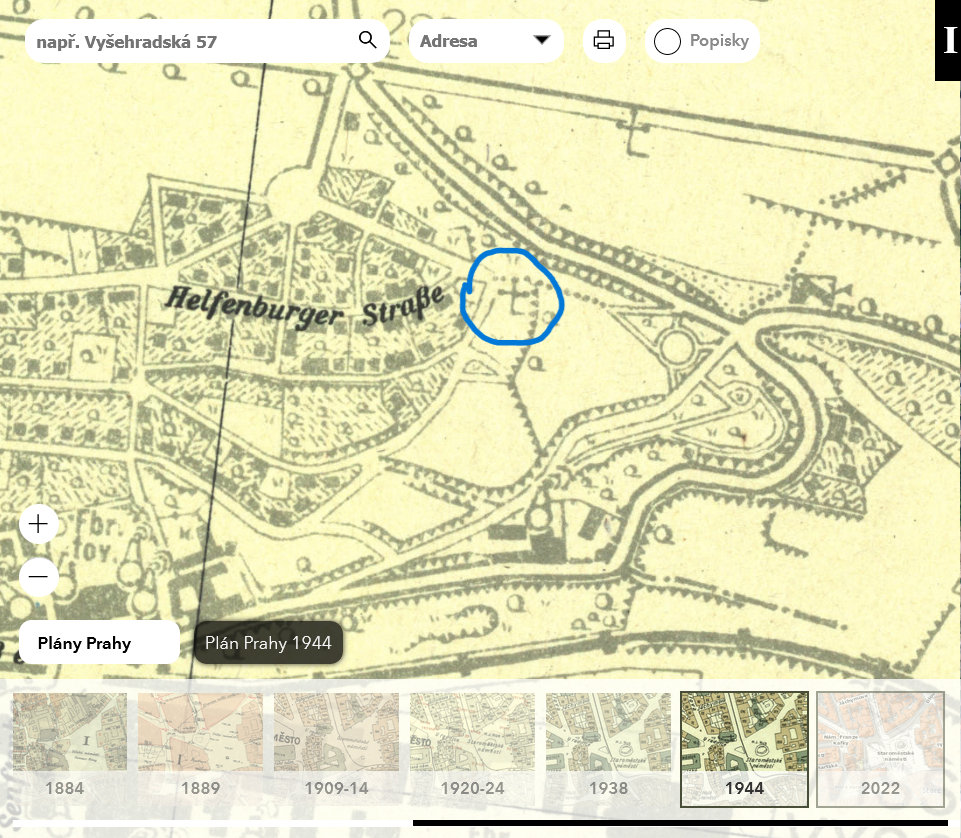
Task: Click the search magnifier icon
Action: point(367,41)
